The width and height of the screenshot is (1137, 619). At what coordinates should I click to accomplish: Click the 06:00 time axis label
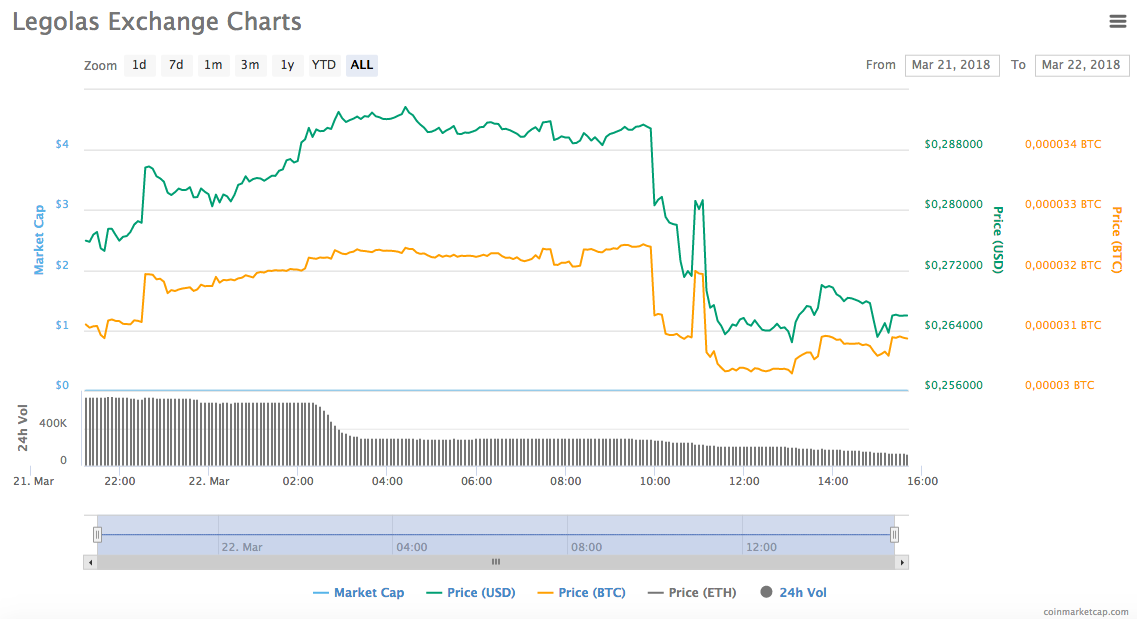click(x=476, y=481)
